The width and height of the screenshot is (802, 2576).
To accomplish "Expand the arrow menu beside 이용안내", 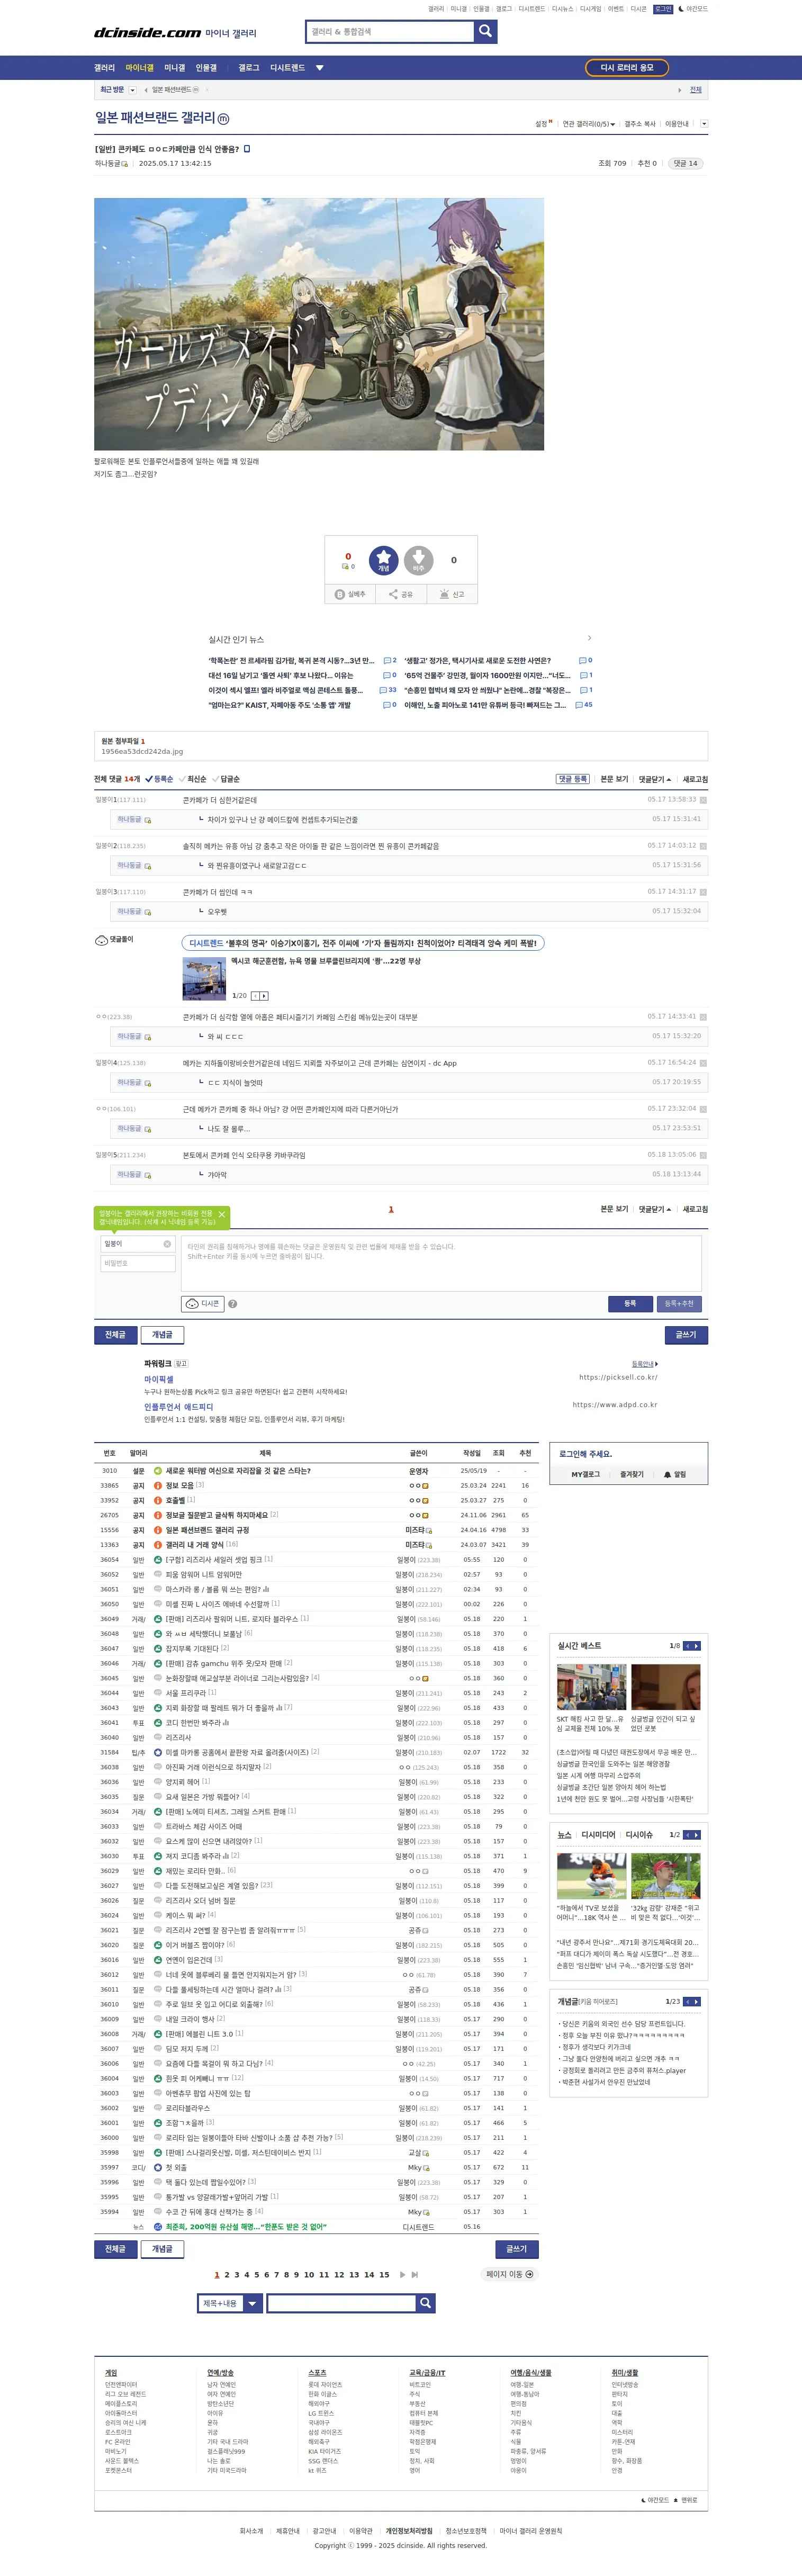I will tap(704, 124).
